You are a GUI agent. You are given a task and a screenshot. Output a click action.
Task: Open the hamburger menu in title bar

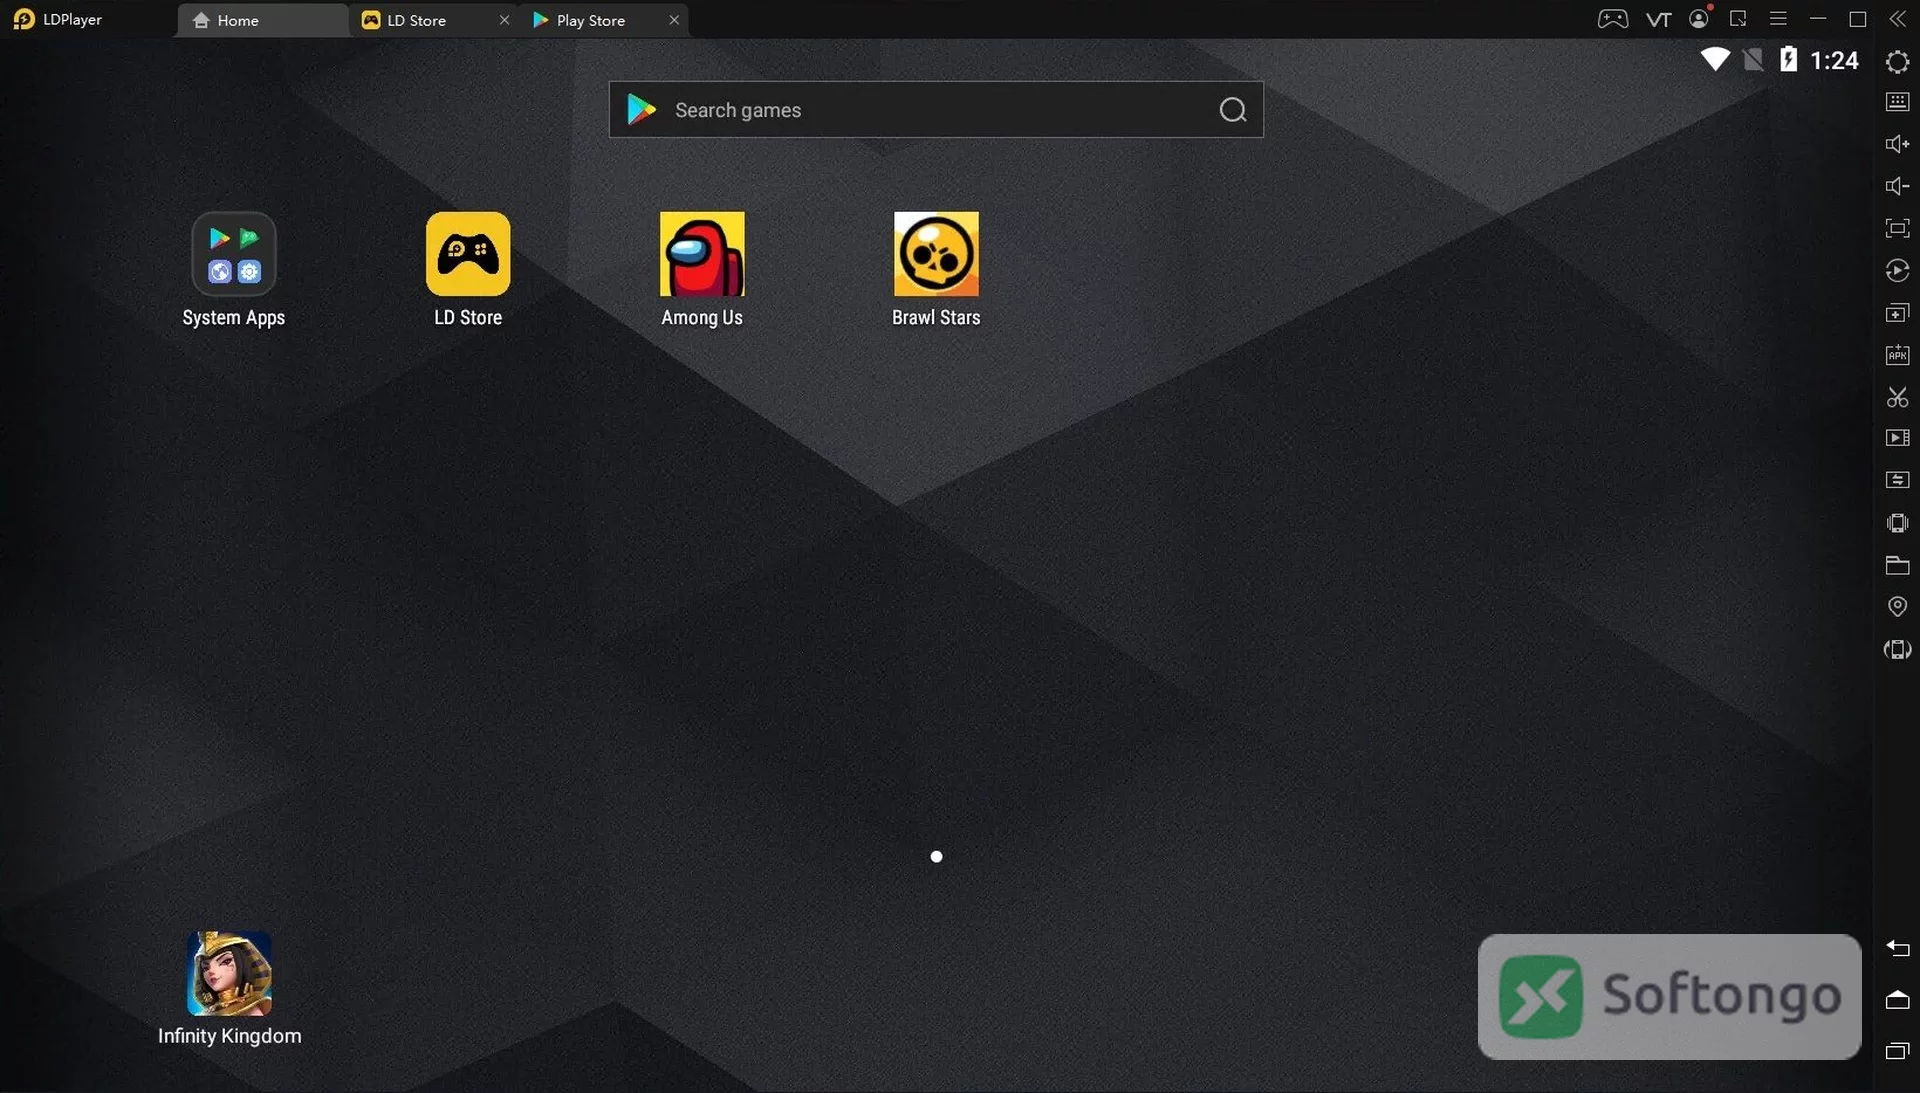1778,19
